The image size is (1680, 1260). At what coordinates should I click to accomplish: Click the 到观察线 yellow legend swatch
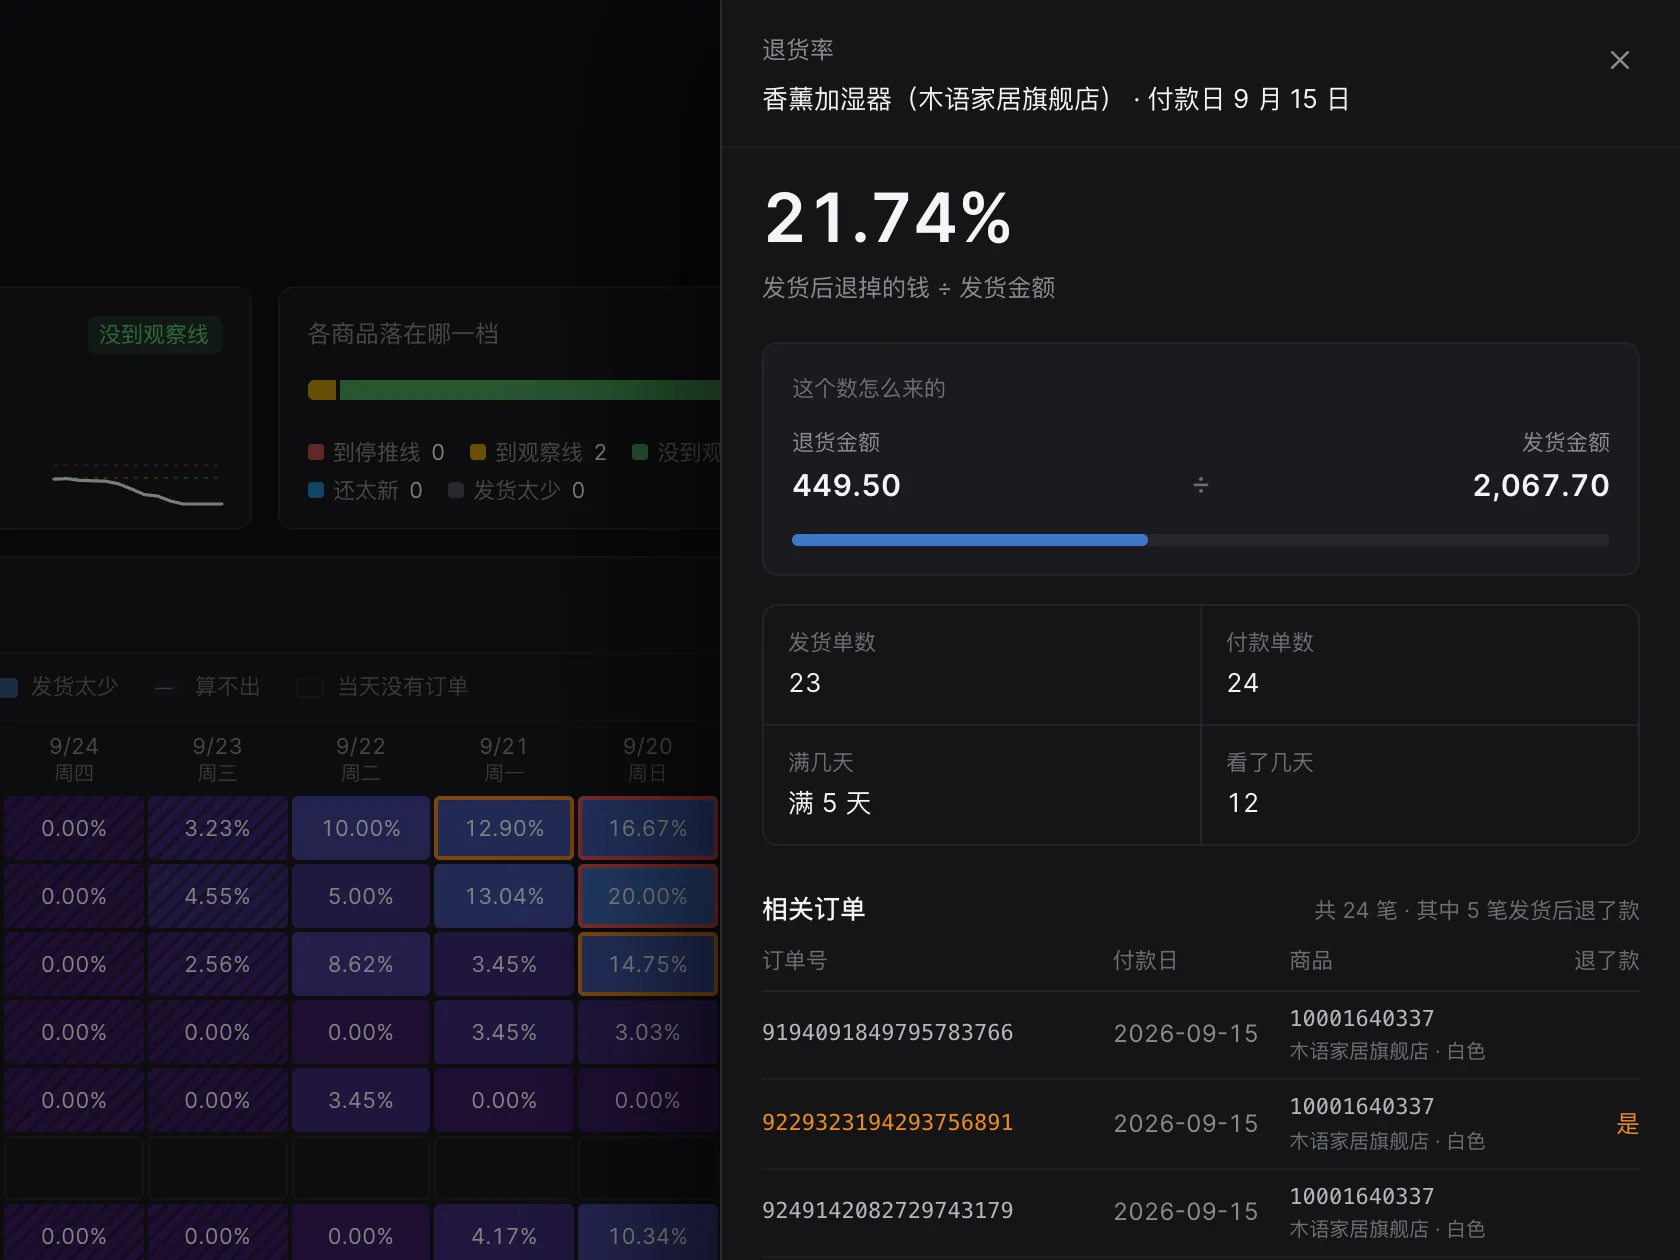[478, 452]
